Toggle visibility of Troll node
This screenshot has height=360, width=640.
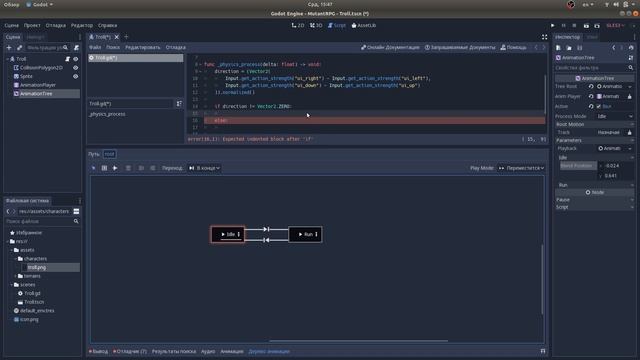point(76,59)
